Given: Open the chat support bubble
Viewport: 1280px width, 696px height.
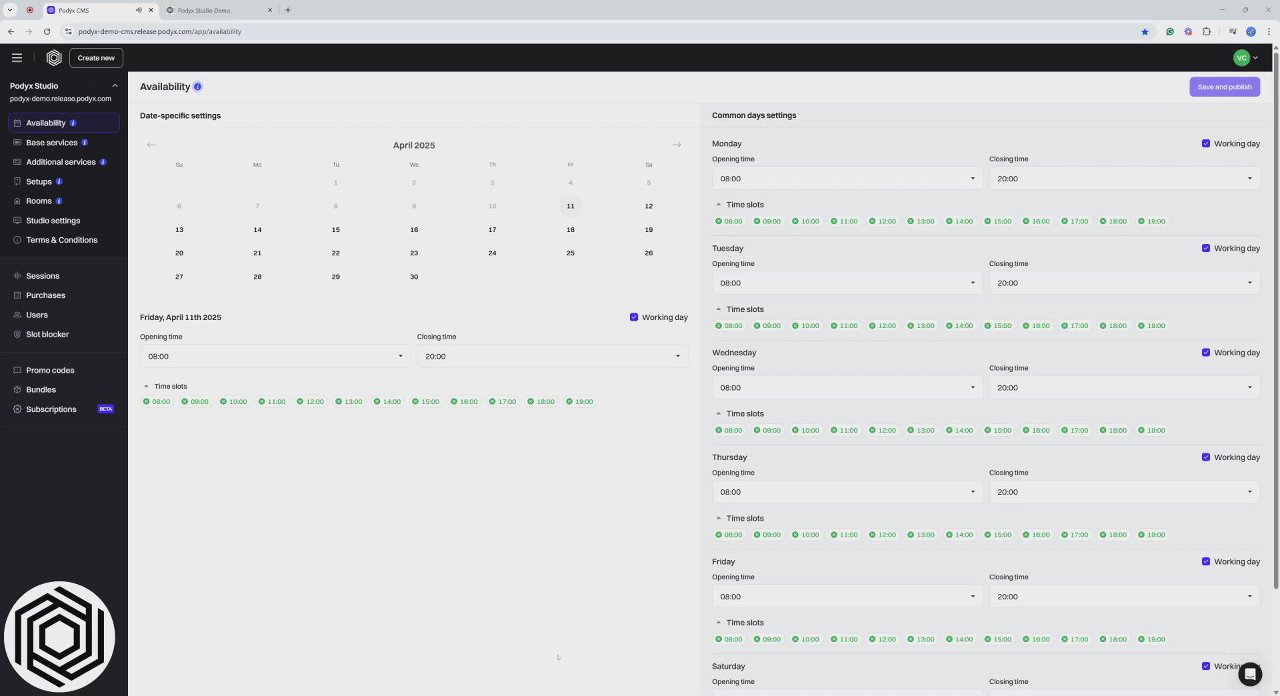Looking at the screenshot, I should [x=1250, y=674].
